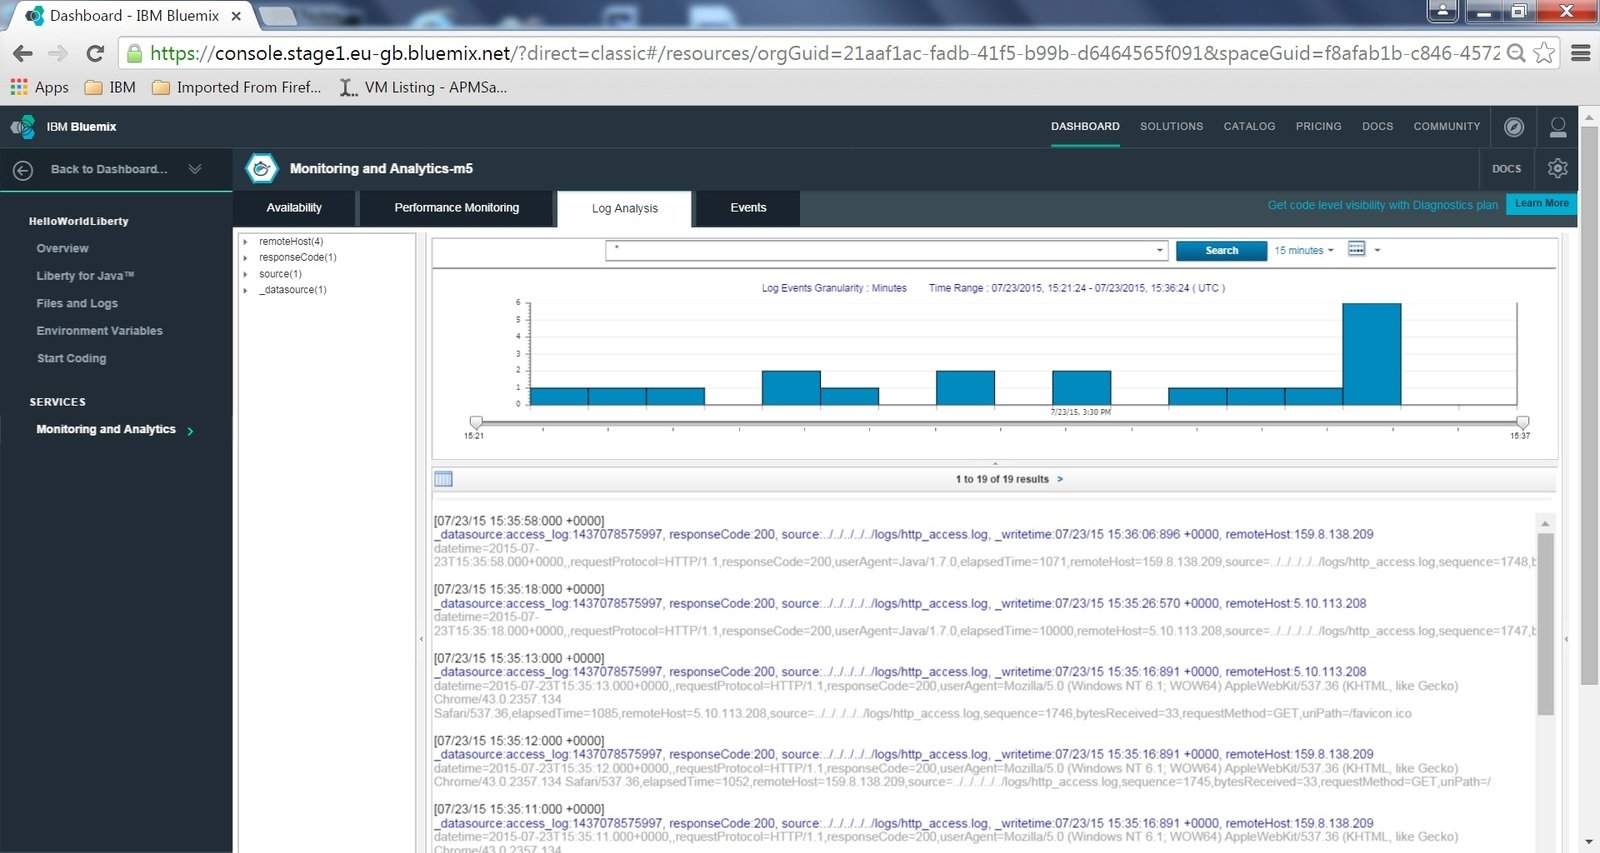The width and height of the screenshot is (1600, 853).
Task: Click the log results vertical scrollbar
Action: pyautogui.click(x=1545, y=624)
